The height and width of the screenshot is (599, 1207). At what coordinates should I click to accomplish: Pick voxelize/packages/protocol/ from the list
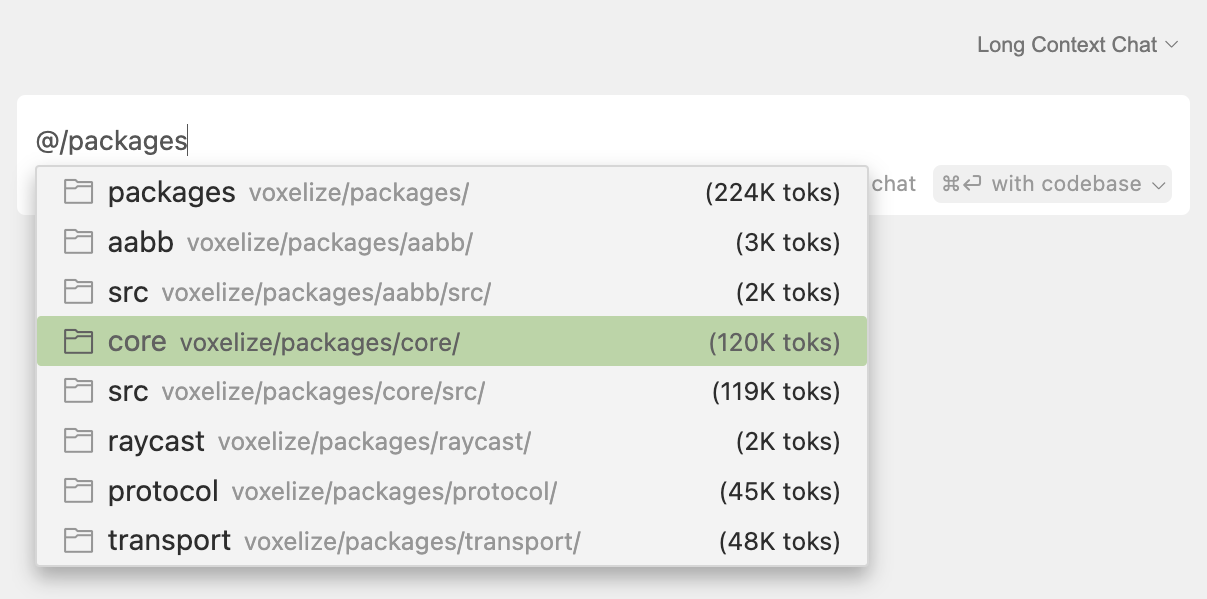coord(450,491)
